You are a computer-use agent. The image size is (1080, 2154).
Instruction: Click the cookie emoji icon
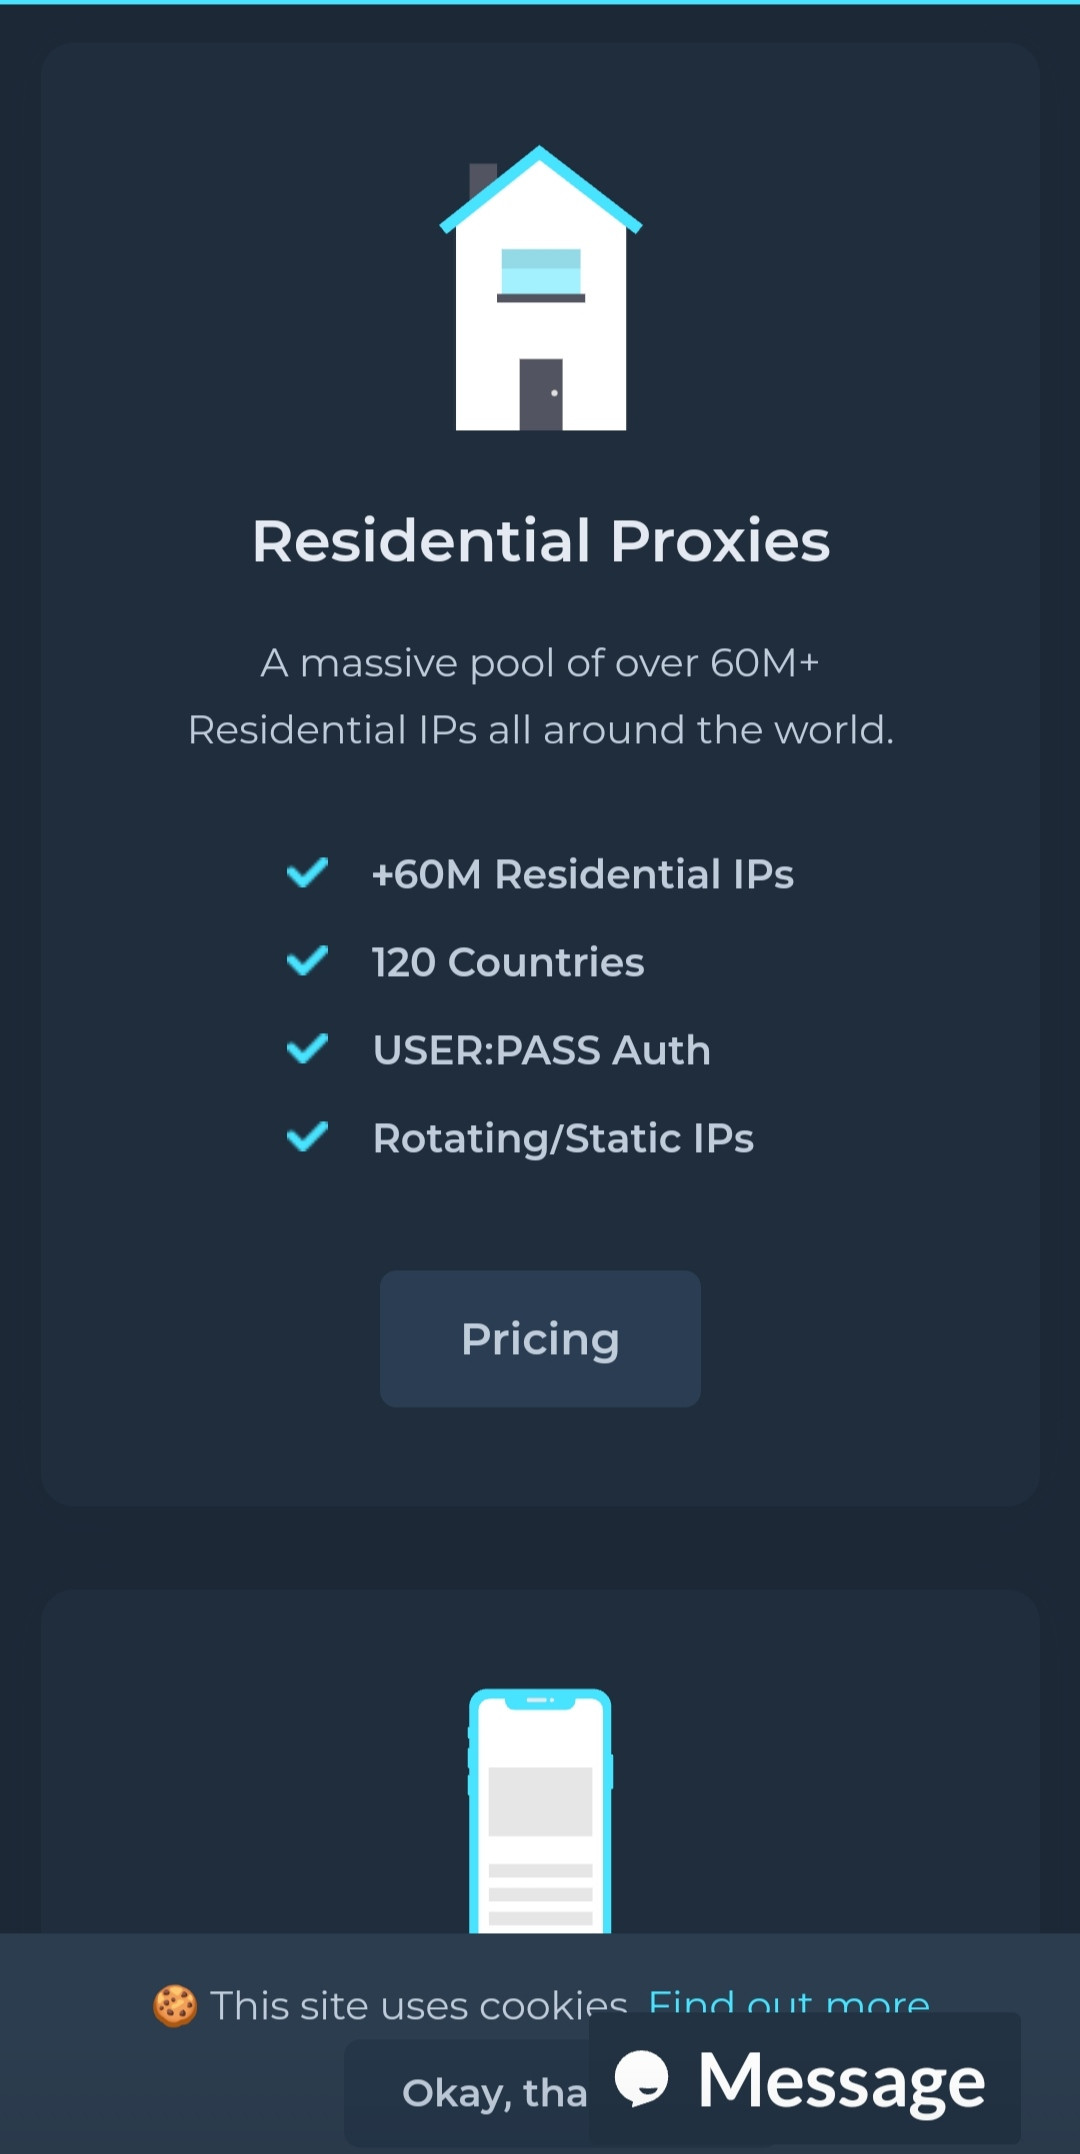pyautogui.click(x=175, y=2006)
